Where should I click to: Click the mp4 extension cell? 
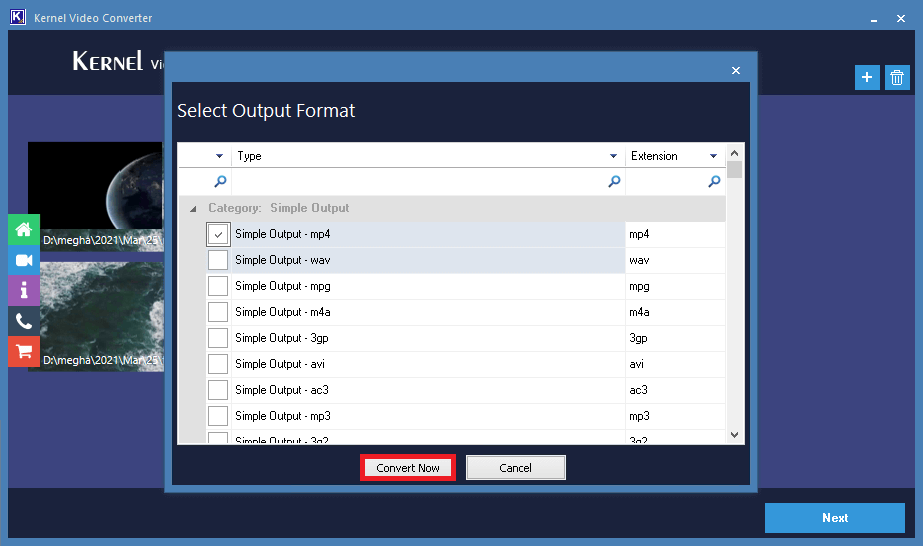(x=675, y=234)
